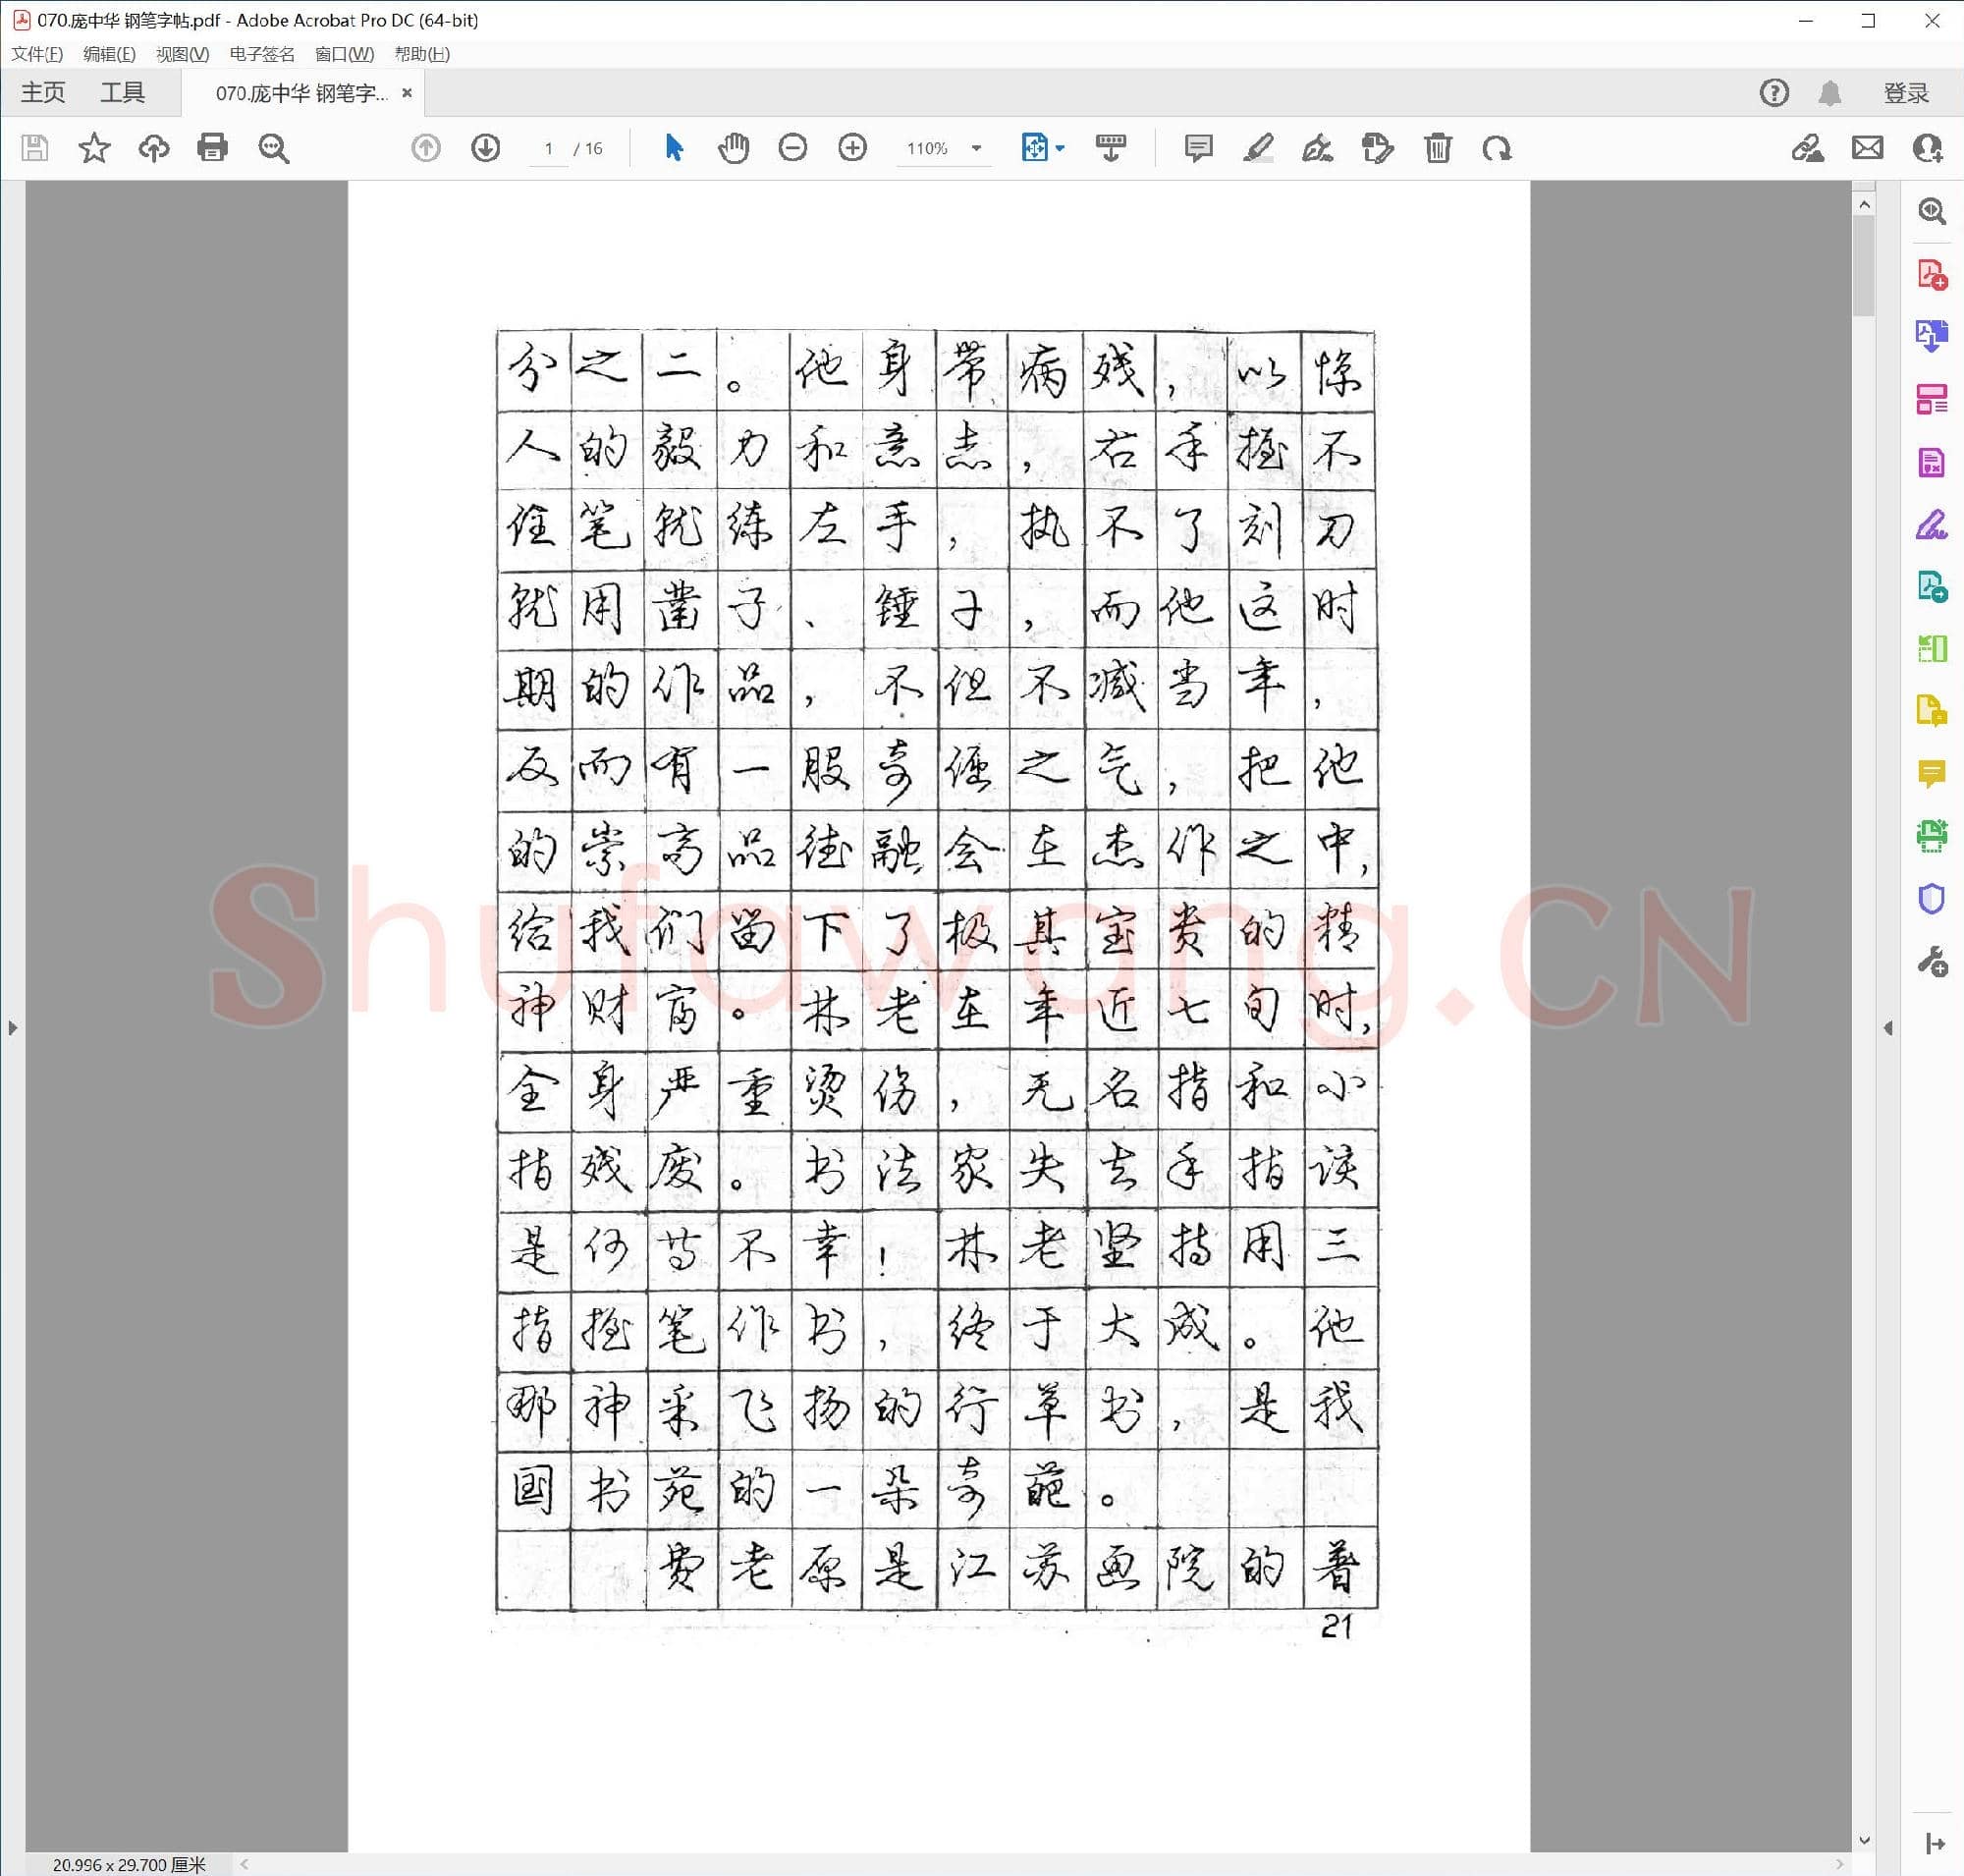
Task: Select the Hand tool in the toolbar
Action: (x=733, y=148)
